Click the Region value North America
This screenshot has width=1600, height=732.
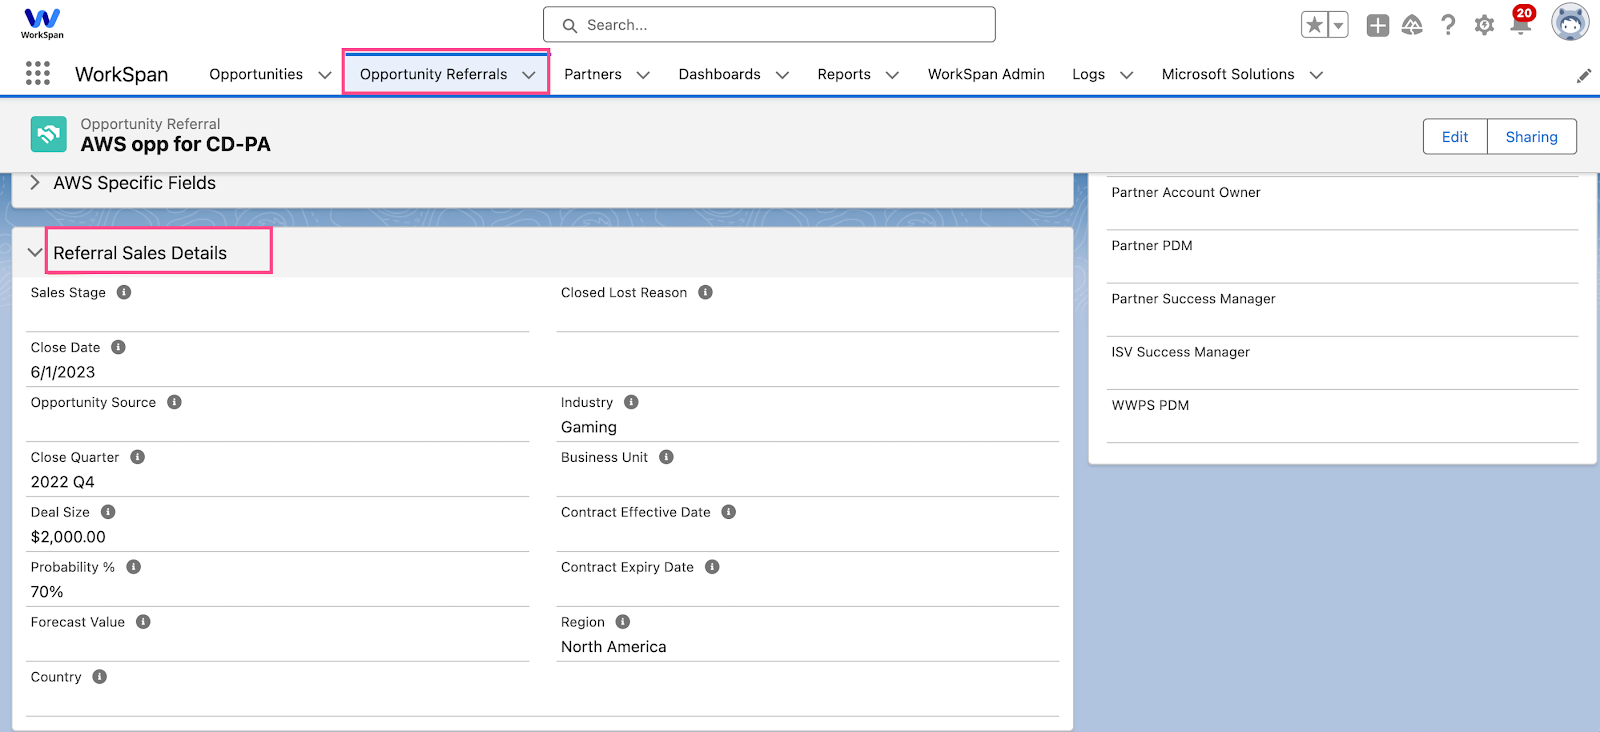(x=614, y=647)
